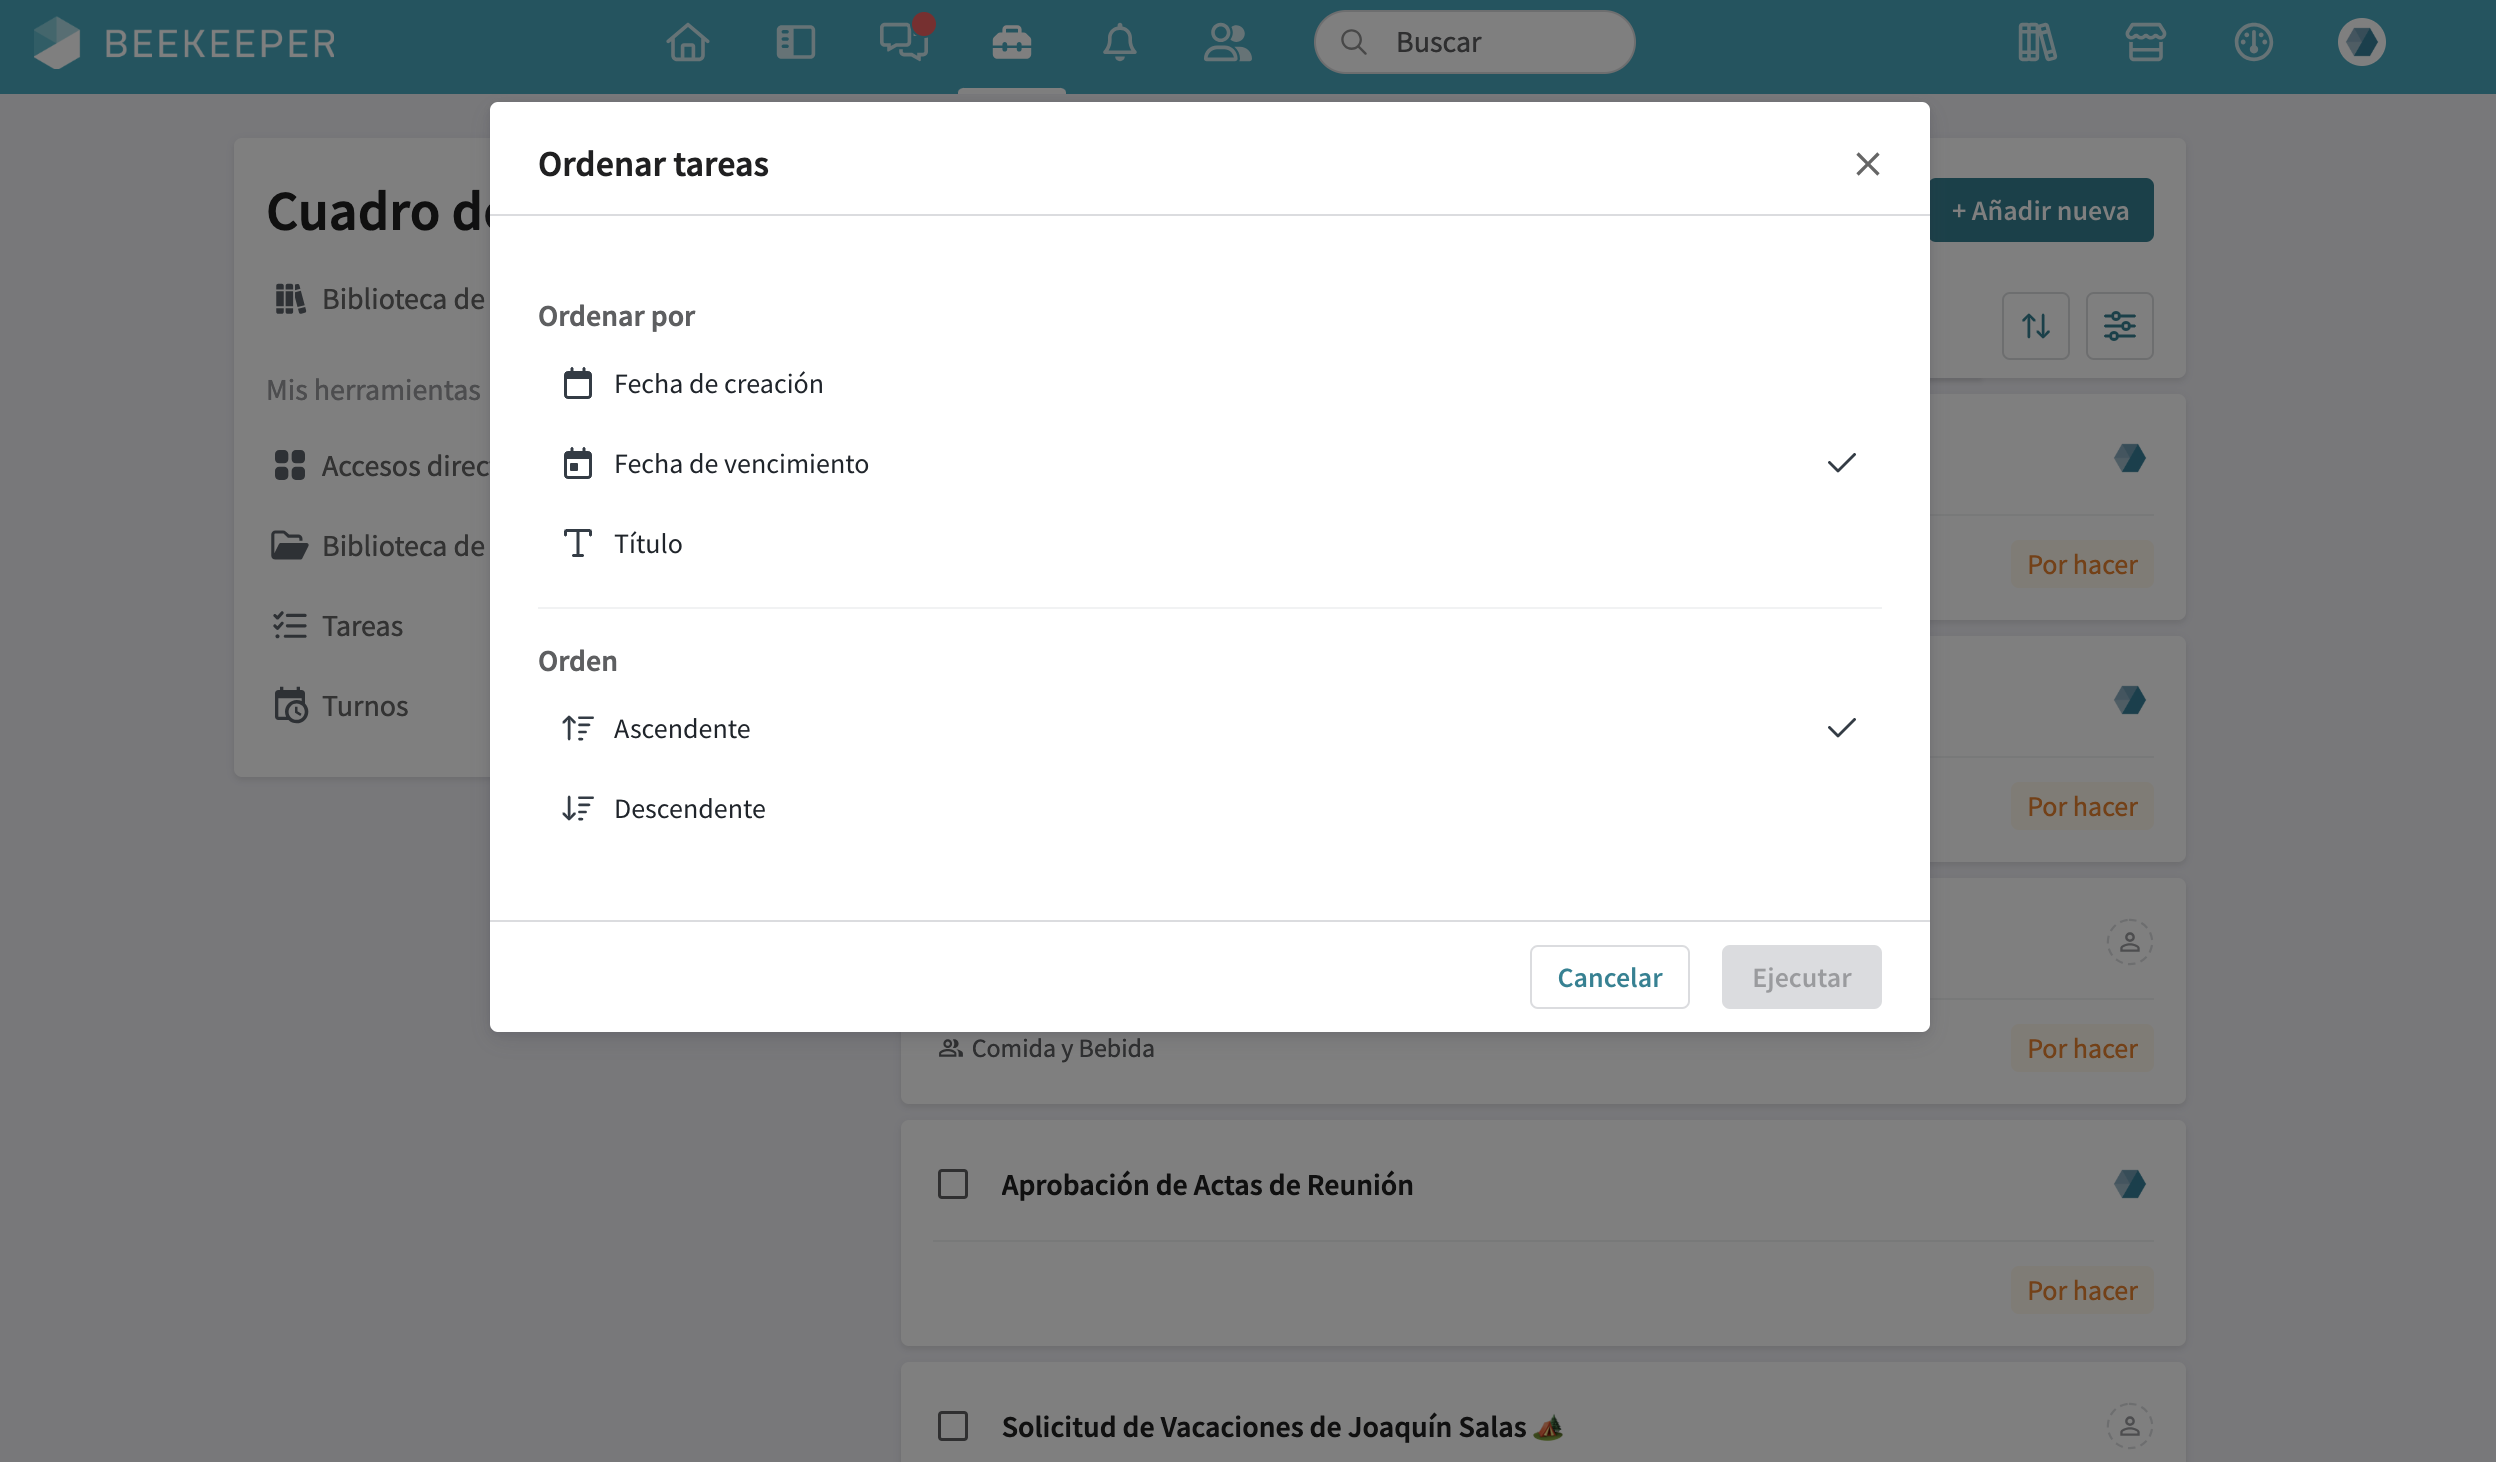Viewport: 2496px width, 1462px height.
Task: Select Fecha de creación sort option
Action: [1210, 384]
